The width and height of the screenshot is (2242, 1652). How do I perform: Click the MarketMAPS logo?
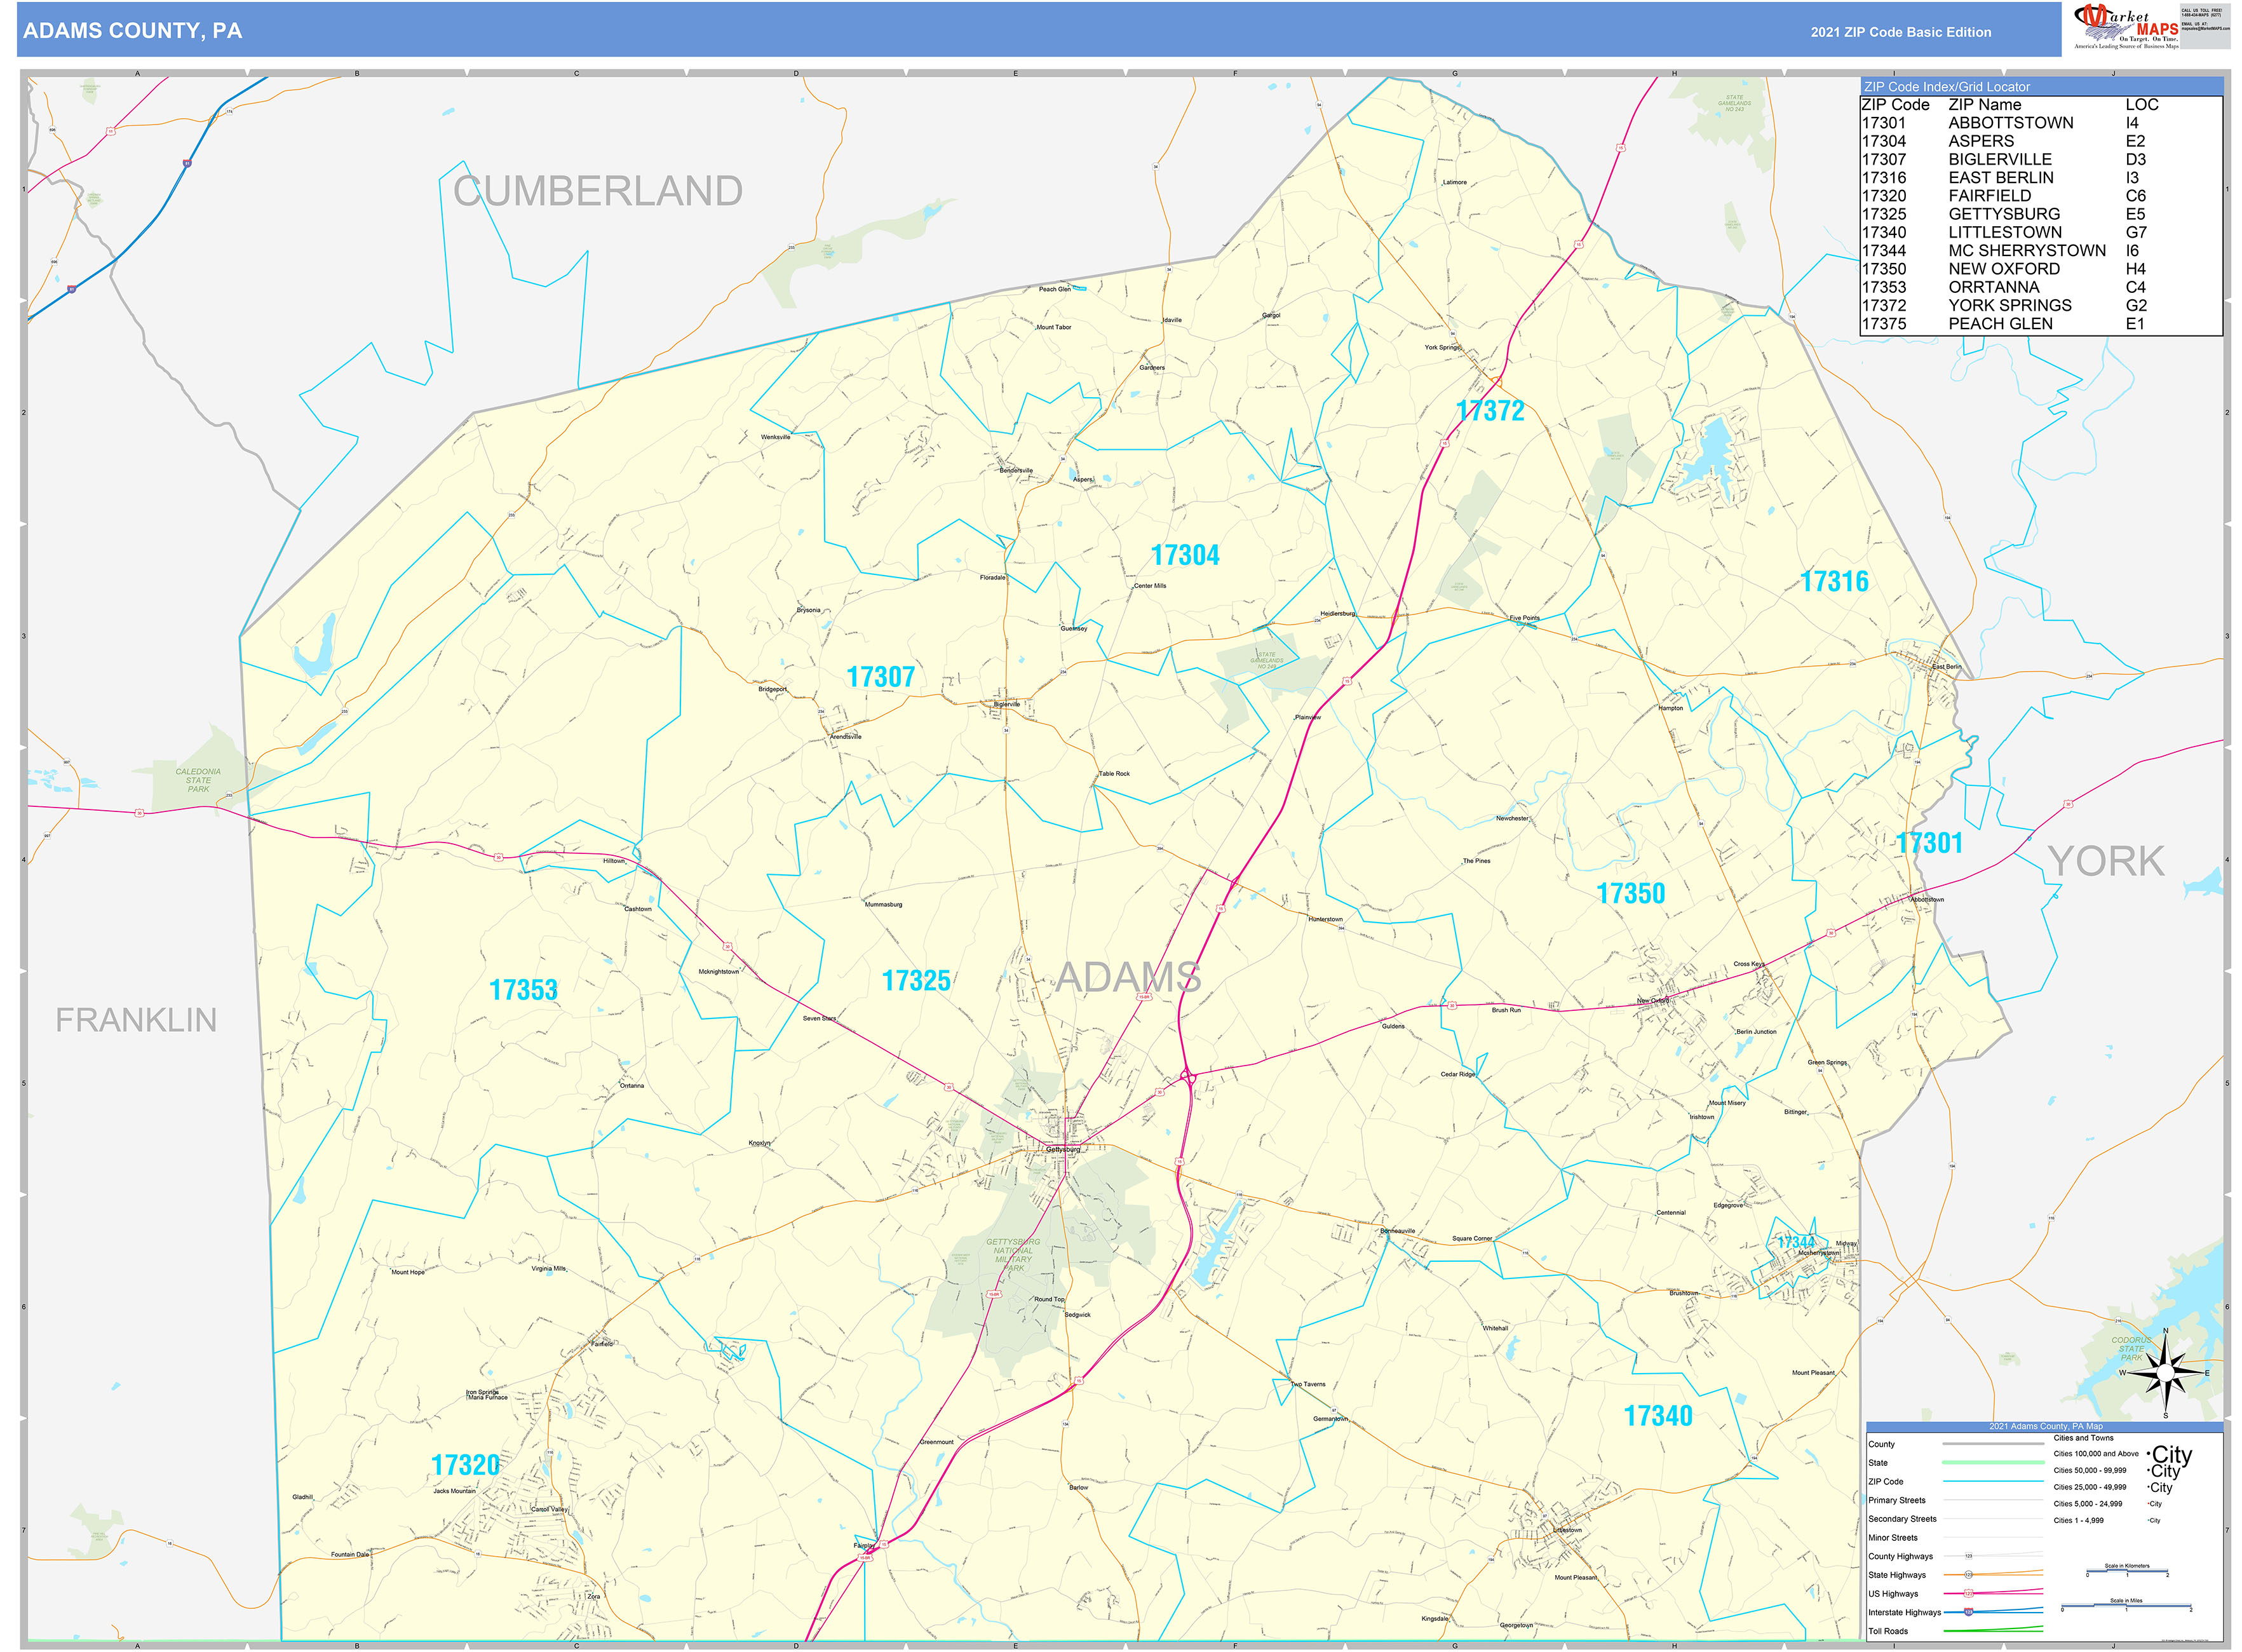2126,27
